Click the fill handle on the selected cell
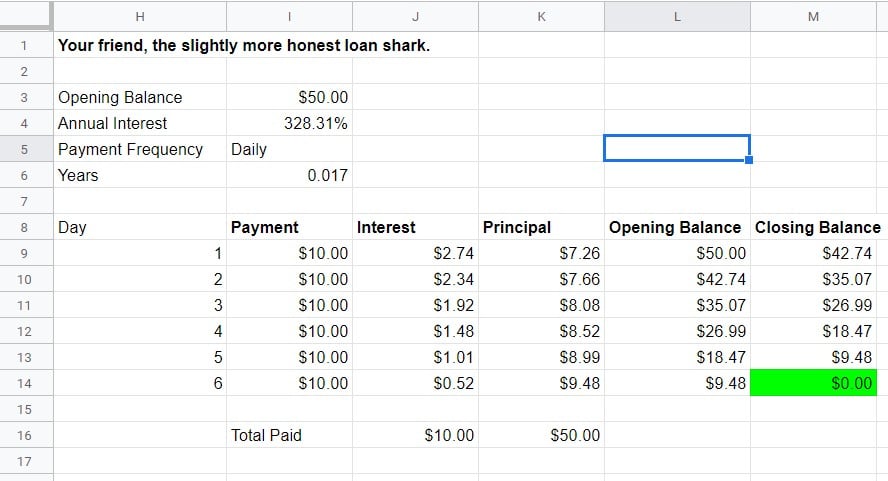The width and height of the screenshot is (888, 481). tap(749, 160)
